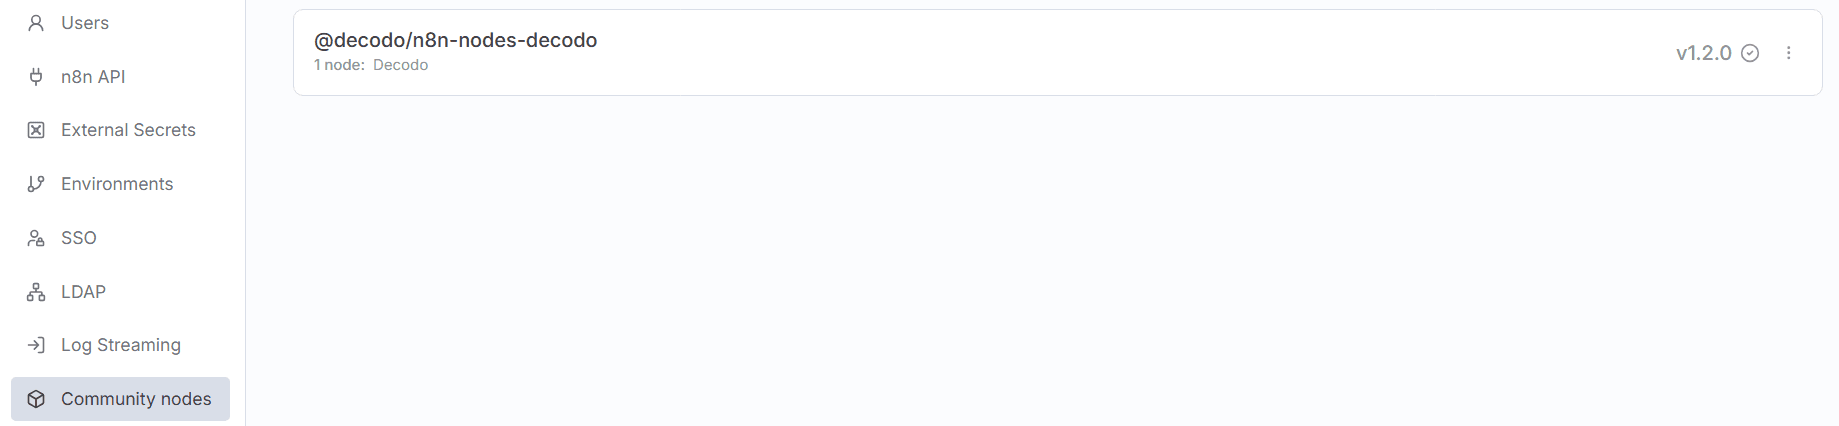Open the three-dot package options menu
The width and height of the screenshot is (1839, 426).
pyautogui.click(x=1789, y=53)
